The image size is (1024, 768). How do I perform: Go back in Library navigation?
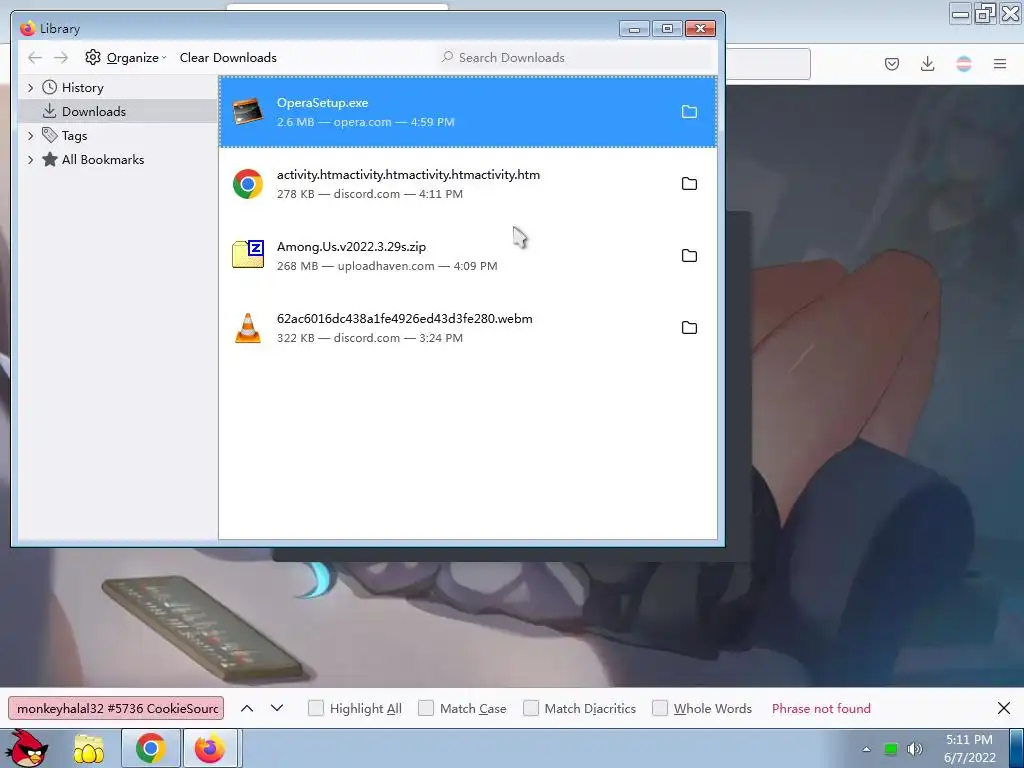(x=35, y=57)
